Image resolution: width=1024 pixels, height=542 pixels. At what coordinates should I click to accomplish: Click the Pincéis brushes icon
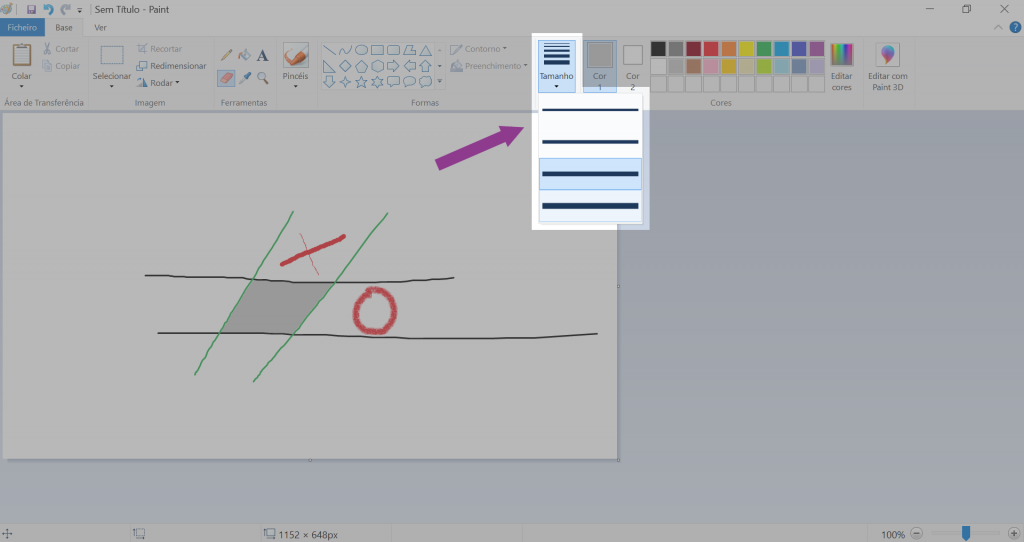pyautogui.click(x=295, y=56)
